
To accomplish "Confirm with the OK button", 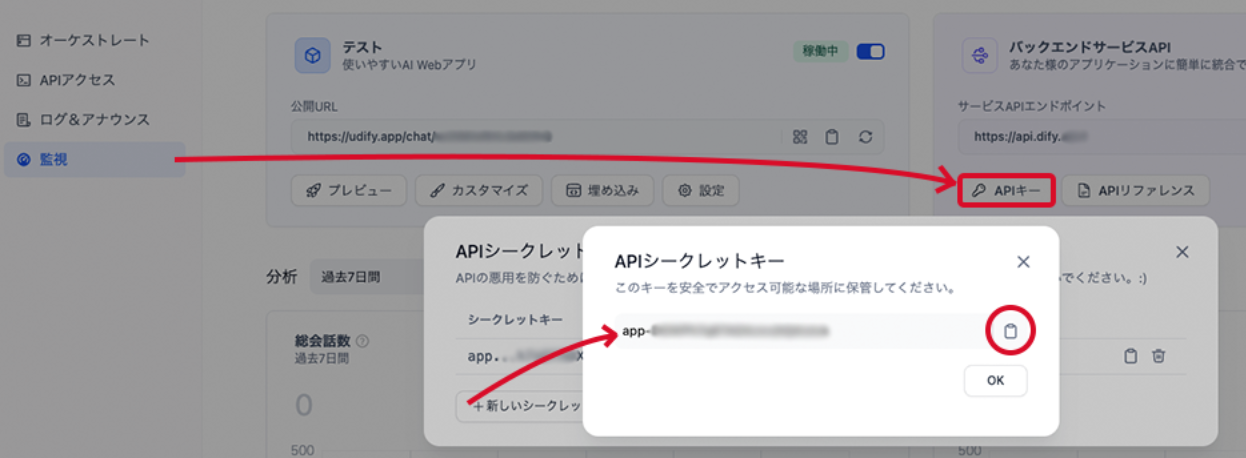I will pos(995,381).
